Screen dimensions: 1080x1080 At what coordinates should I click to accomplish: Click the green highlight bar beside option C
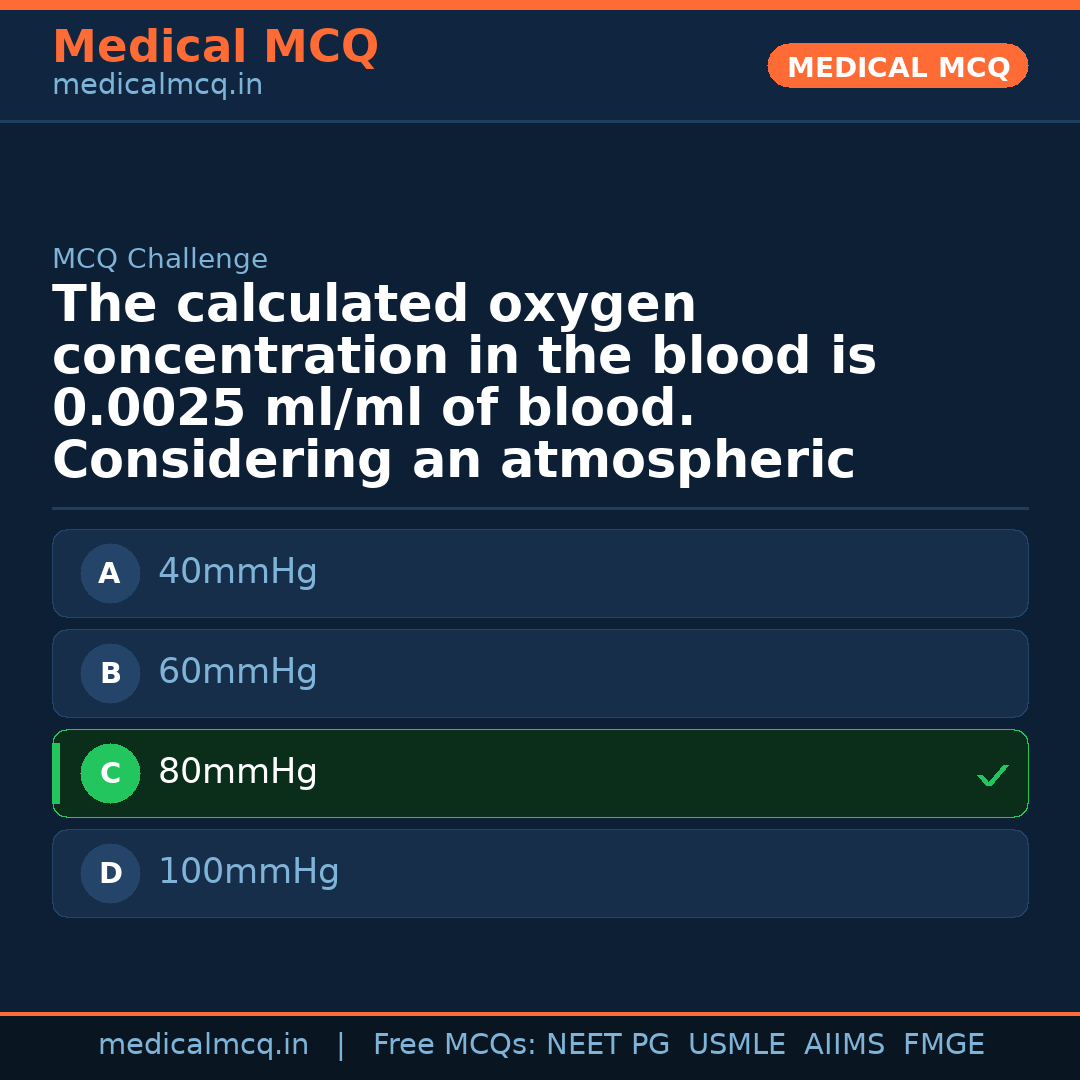click(x=55, y=773)
